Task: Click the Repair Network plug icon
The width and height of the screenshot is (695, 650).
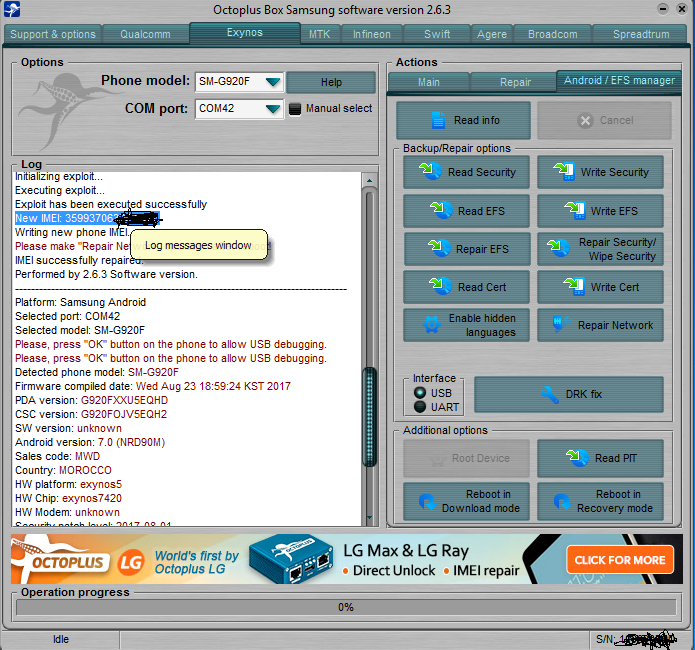Action: click(x=560, y=325)
